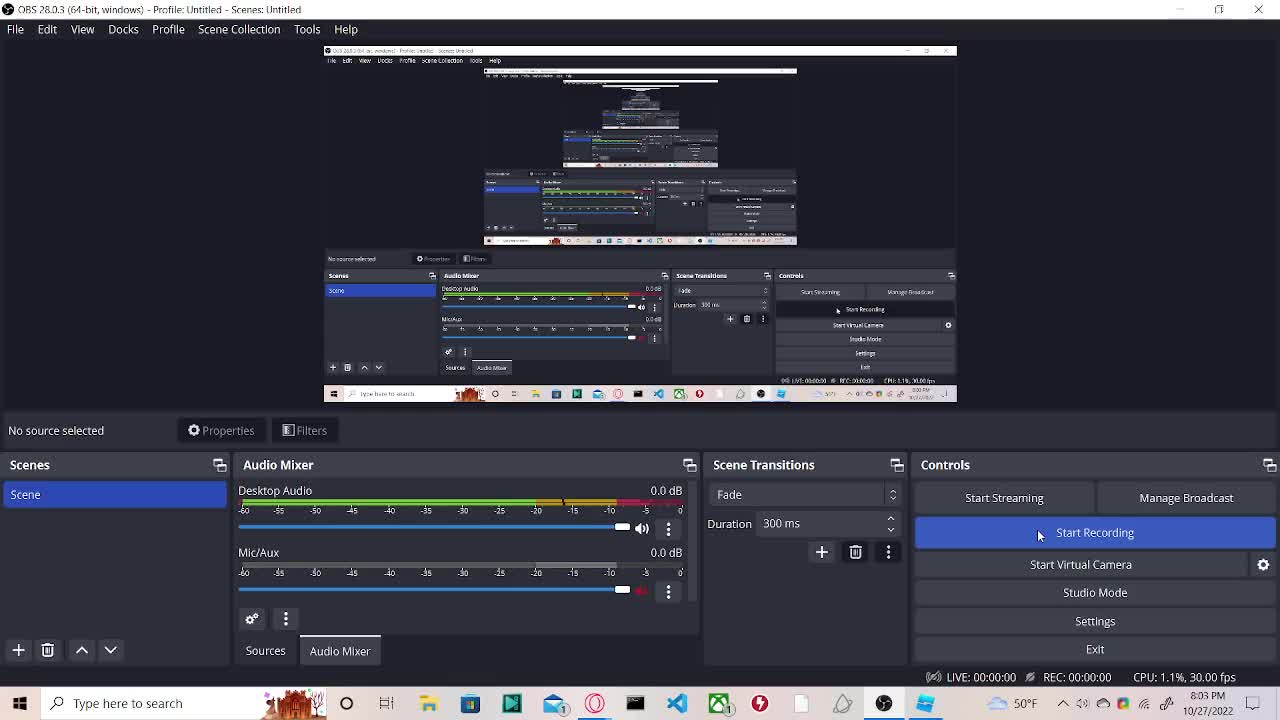
Task: Switch to the Sources tab
Action: [265, 651]
